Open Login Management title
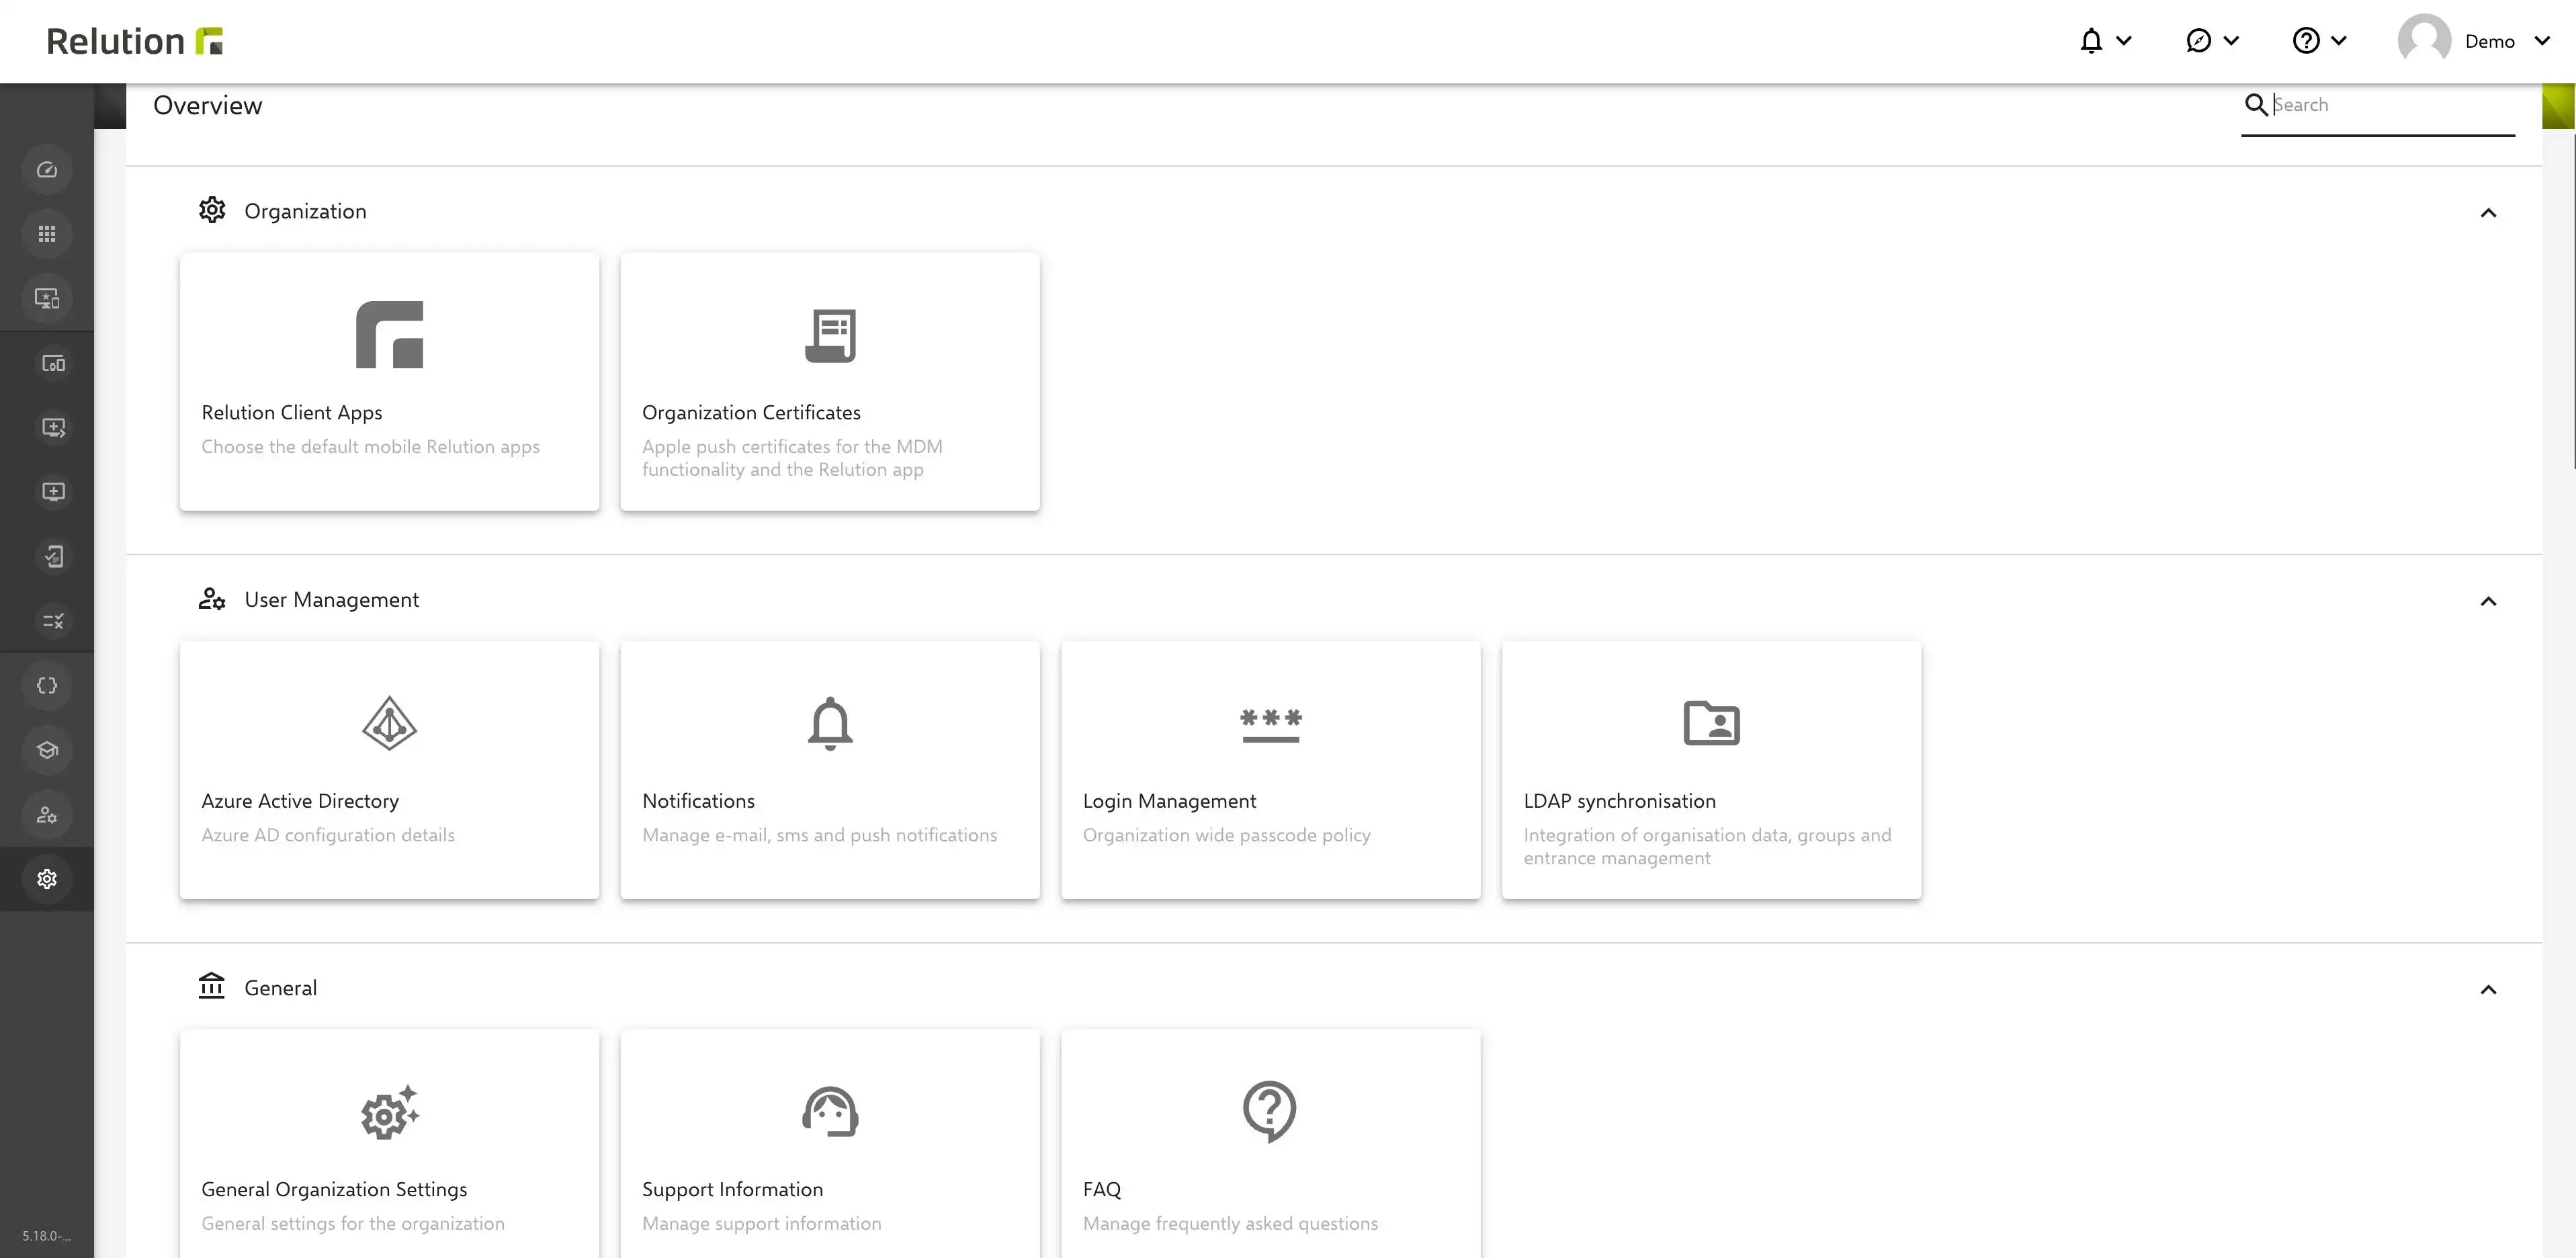Screen dimensions: 2576x1258 tap(1169, 801)
